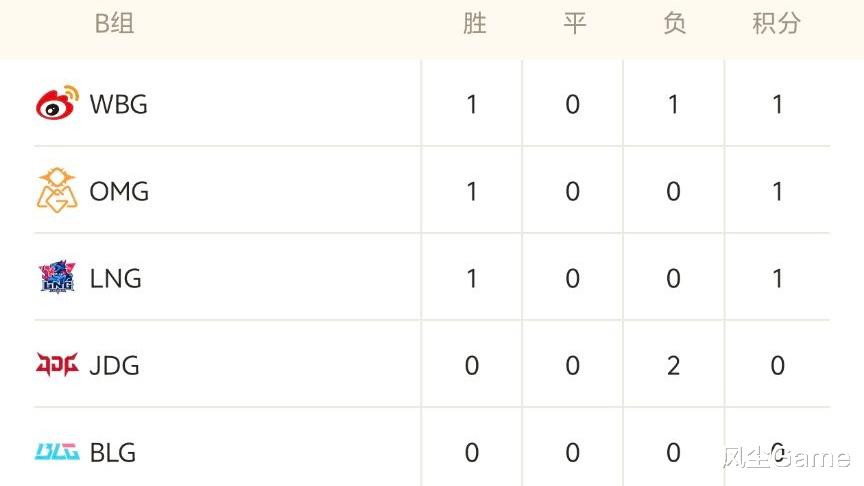Click the LNG team logo
Screen dimensions: 864x486
coord(57,278)
